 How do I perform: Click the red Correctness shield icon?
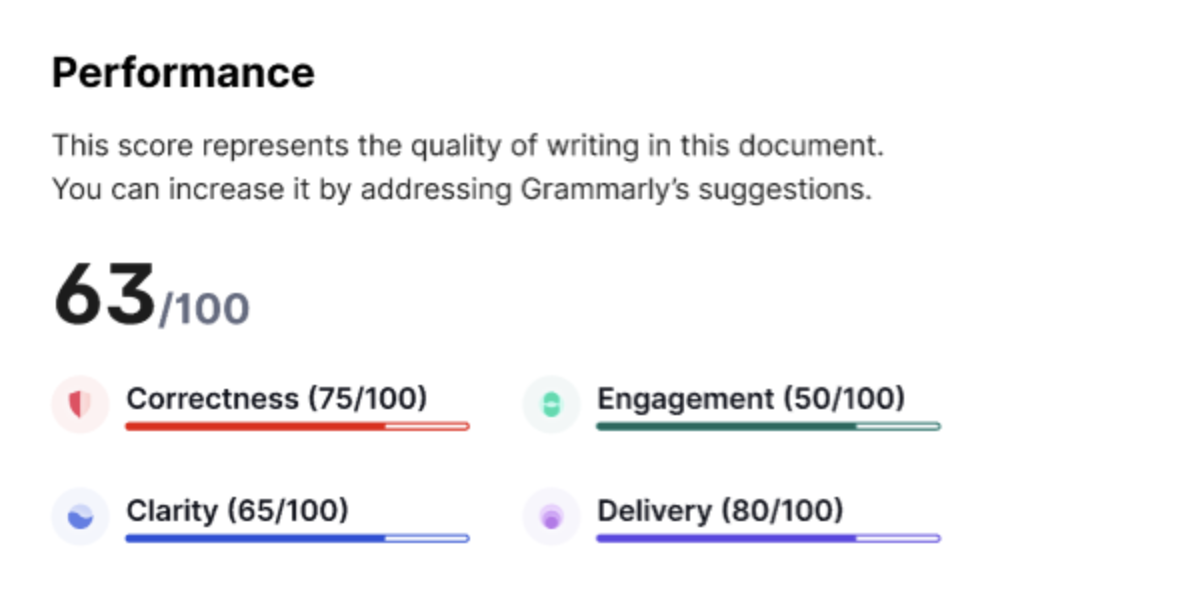pos(79,404)
